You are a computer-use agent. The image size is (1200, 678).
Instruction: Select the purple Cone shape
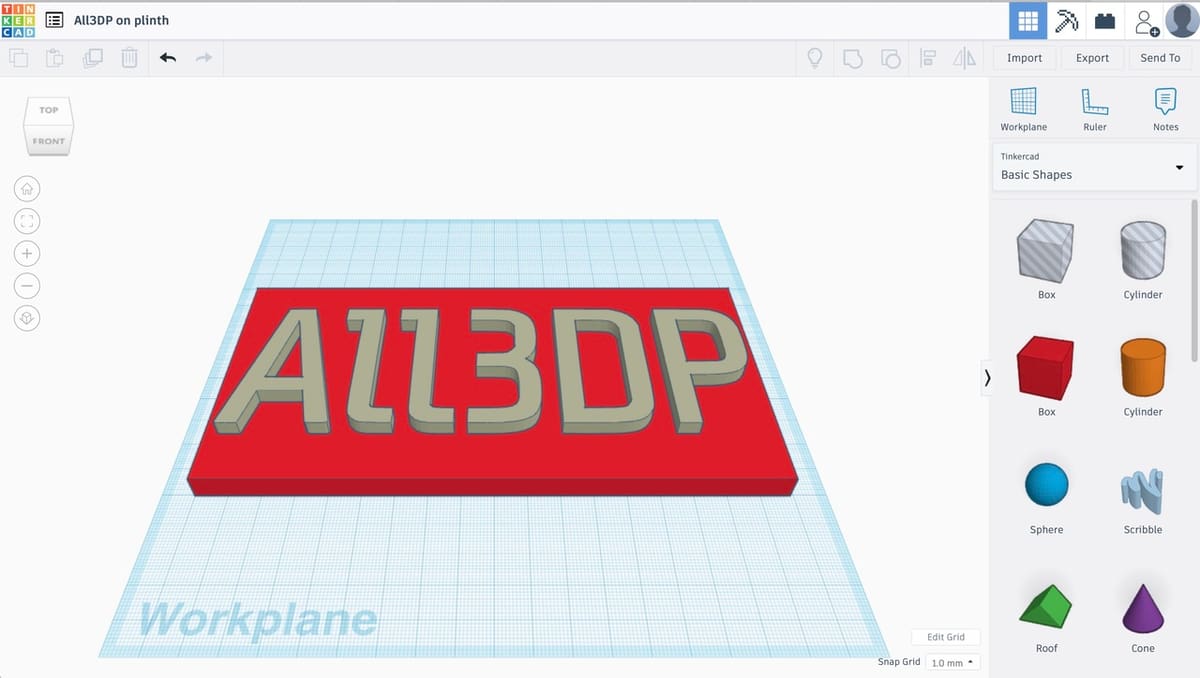pyautogui.click(x=1142, y=607)
